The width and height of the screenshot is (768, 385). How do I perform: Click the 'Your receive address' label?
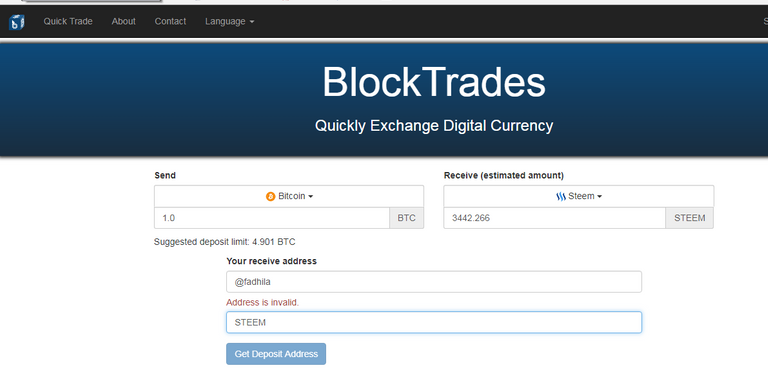pos(271,261)
